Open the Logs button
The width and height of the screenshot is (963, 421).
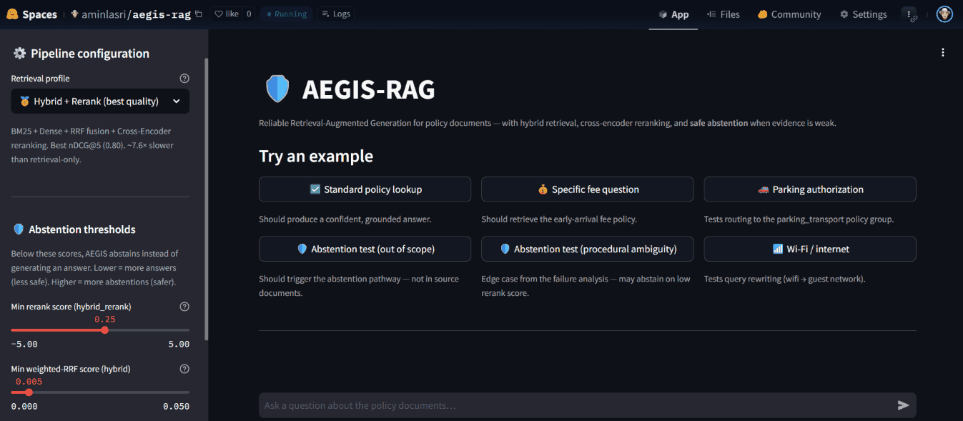point(336,14)
